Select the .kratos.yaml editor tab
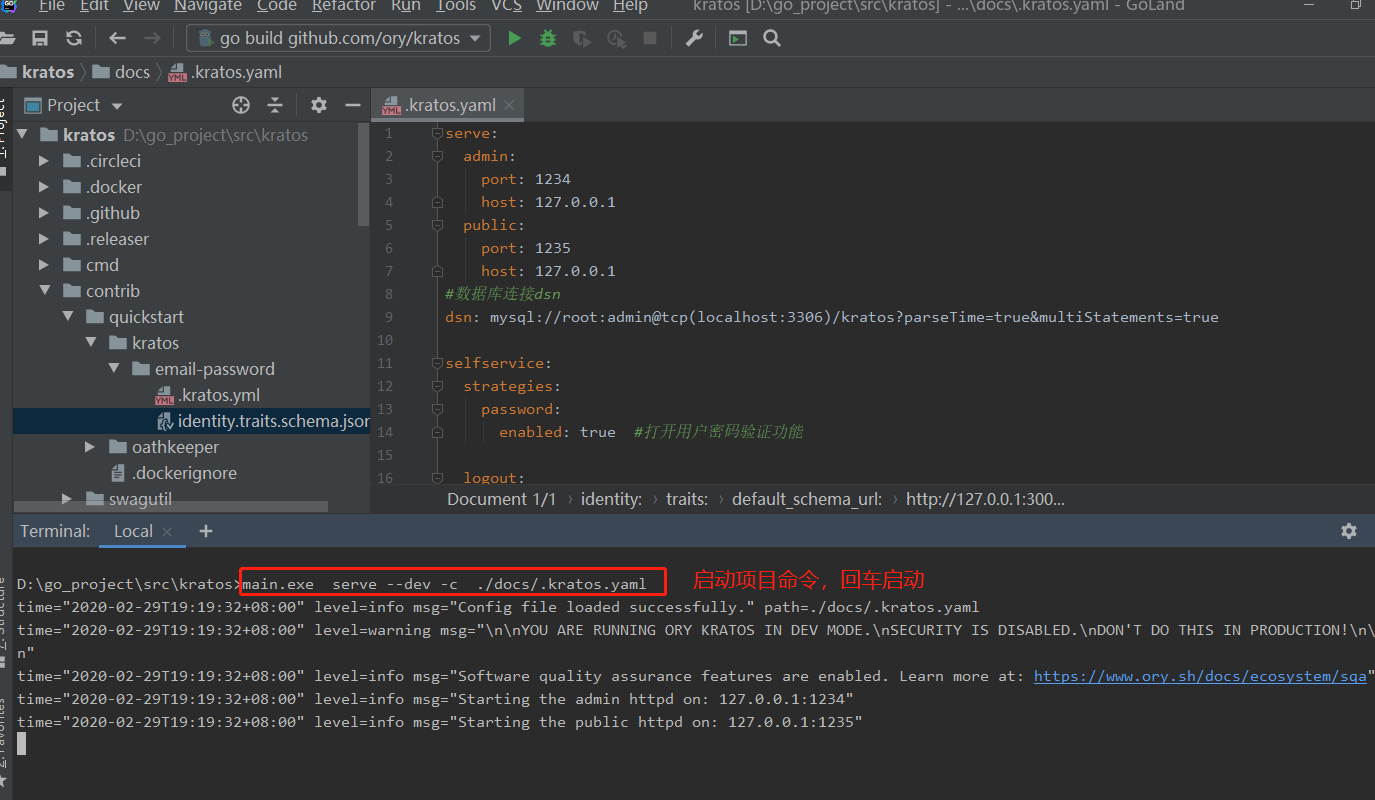 pyautogui.click(x=450, y=105)
